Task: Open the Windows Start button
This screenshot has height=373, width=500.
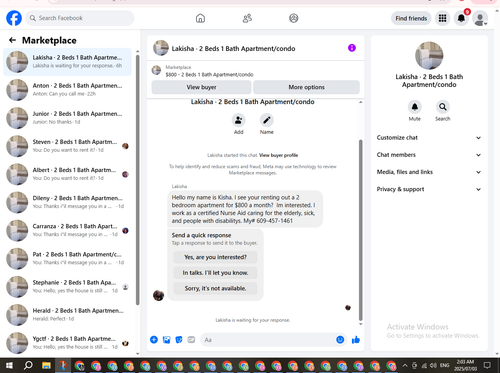Action: pyautogui.click(x=9, y=365)
